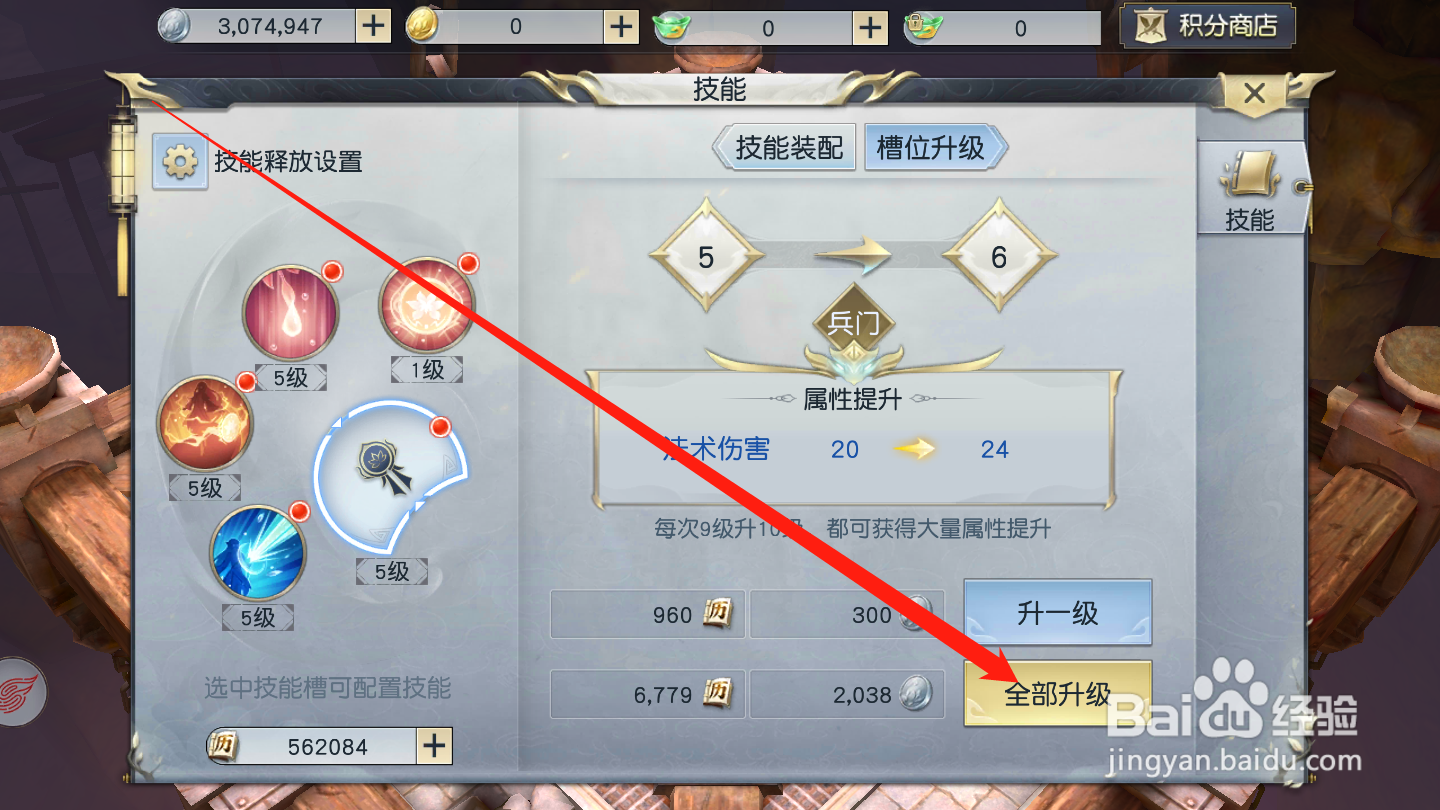Add experience points next to 562084
This screenshot has width=1440, height=810.
point(434,746)
